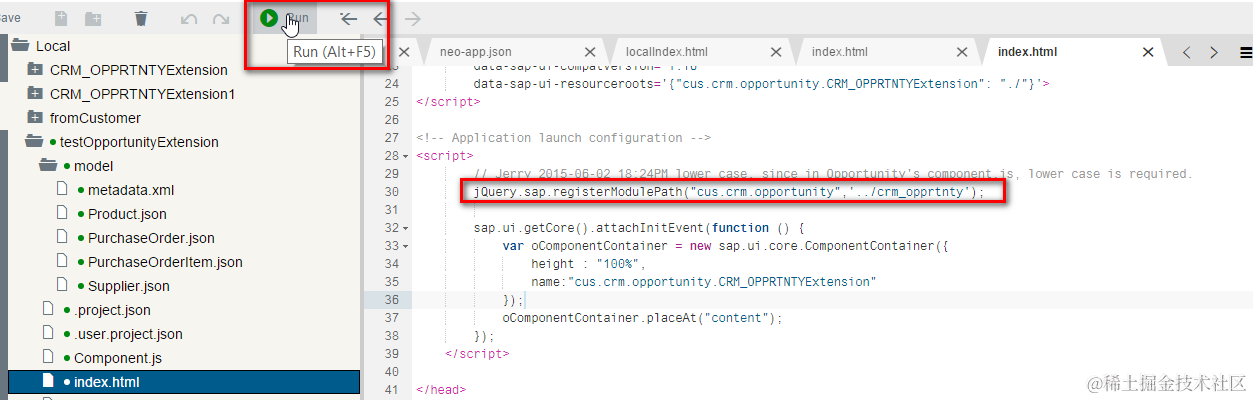Click the Run button with the green play icon
This screenshot has width=1253, height=400.
click(x=284, y=18)
